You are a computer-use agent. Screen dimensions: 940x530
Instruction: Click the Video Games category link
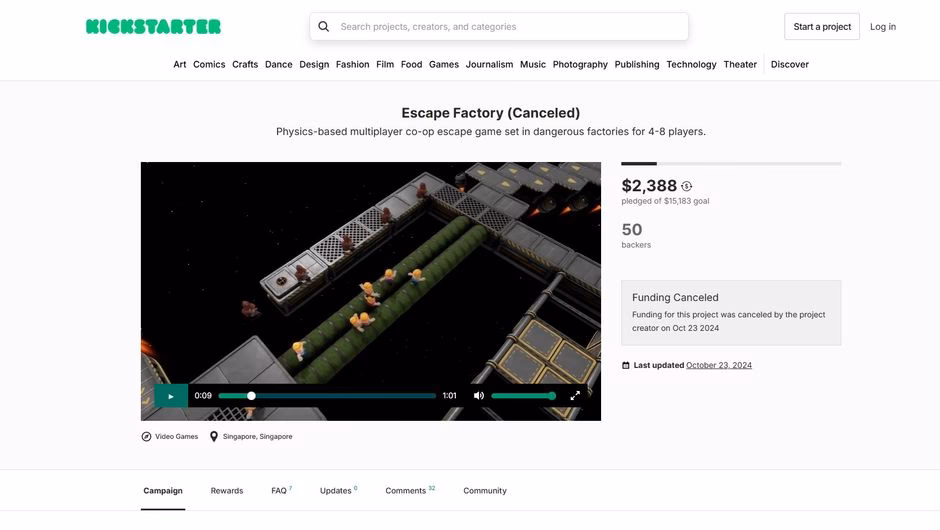176,436
